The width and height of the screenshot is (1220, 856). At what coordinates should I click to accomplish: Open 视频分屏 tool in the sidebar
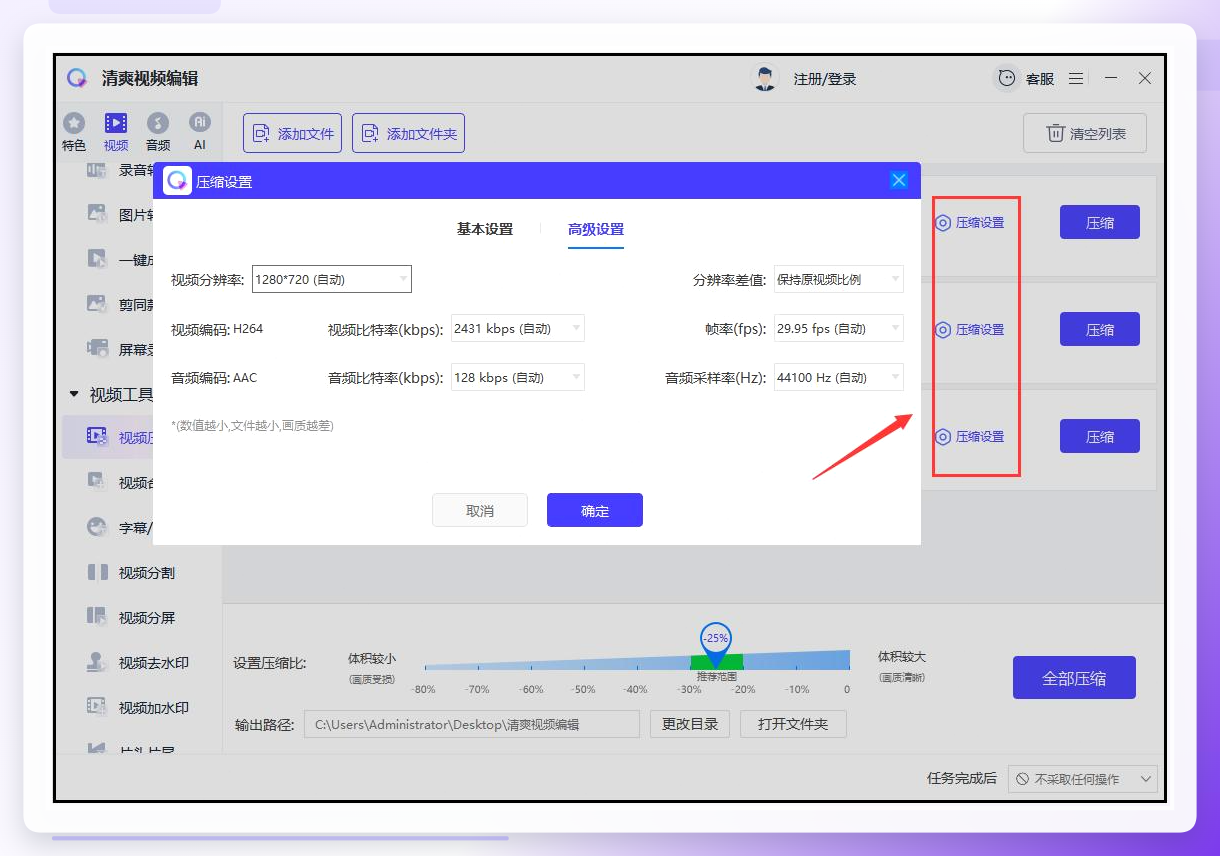click(x=133, y=618)
